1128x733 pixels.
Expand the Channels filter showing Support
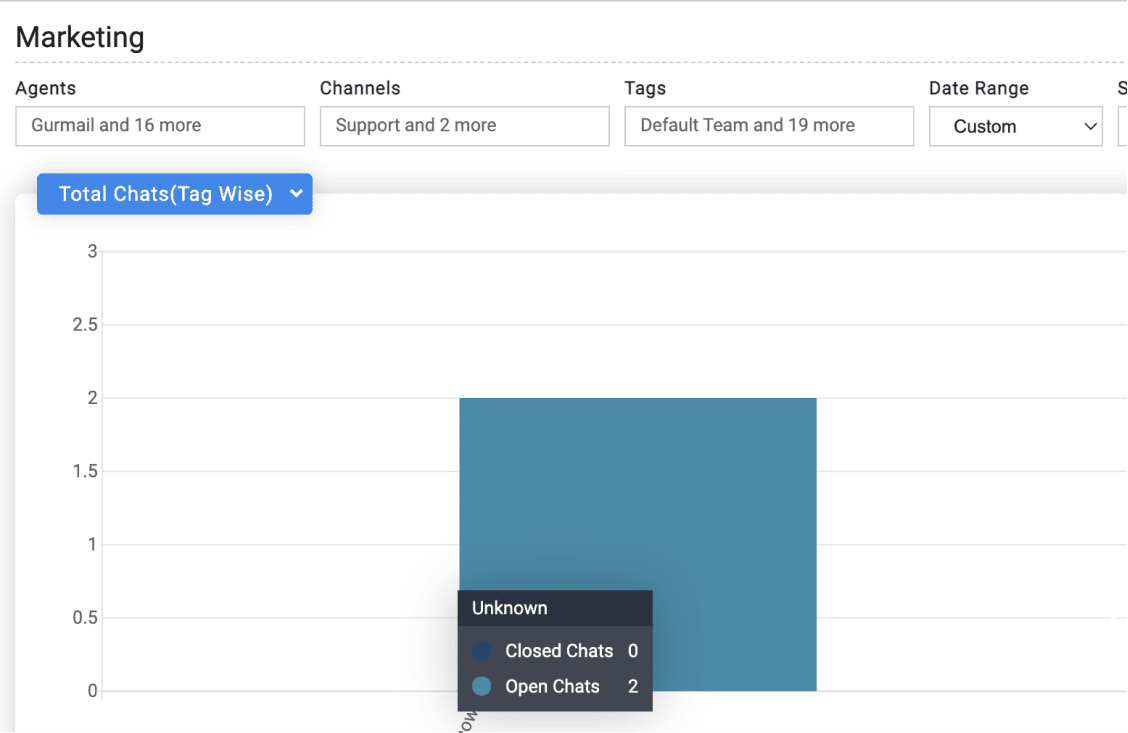[x=464, y=126]
